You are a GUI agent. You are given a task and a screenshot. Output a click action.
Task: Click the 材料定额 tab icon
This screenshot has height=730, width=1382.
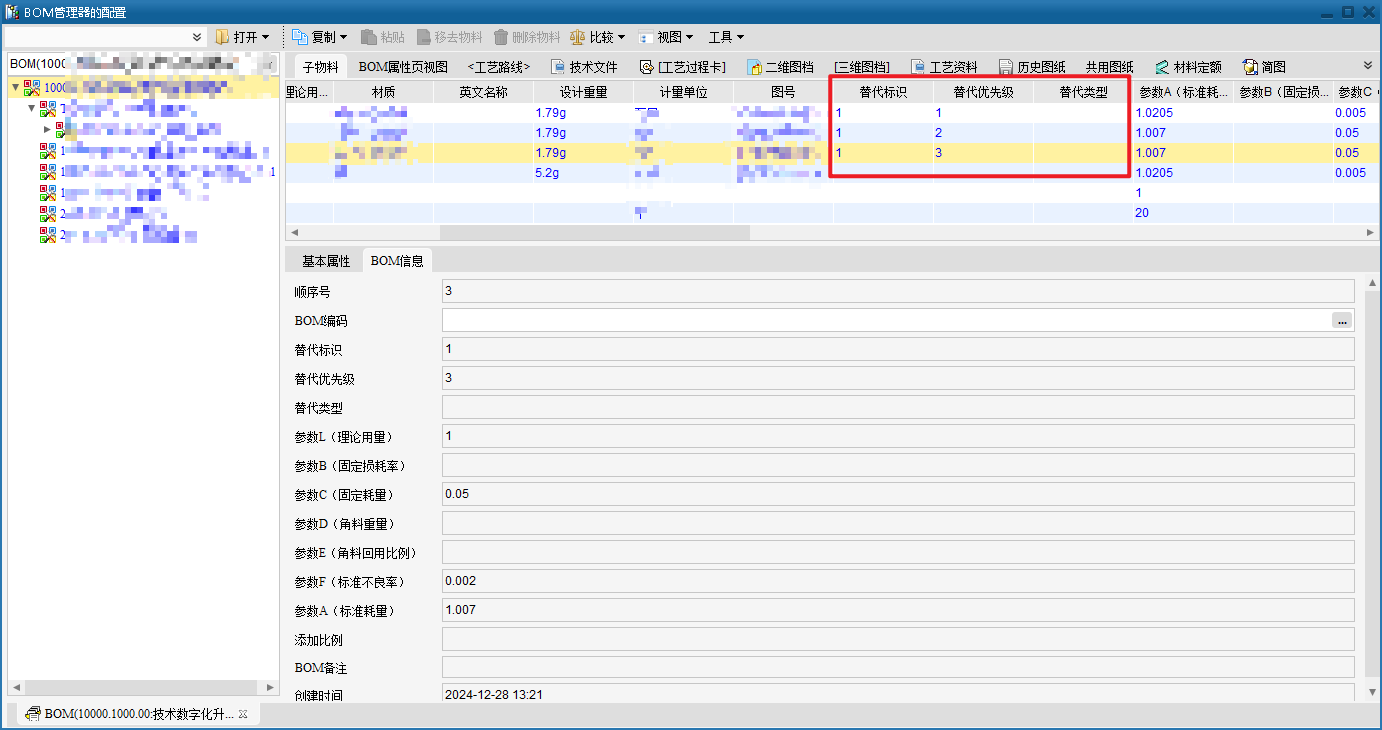point(1161,67)
